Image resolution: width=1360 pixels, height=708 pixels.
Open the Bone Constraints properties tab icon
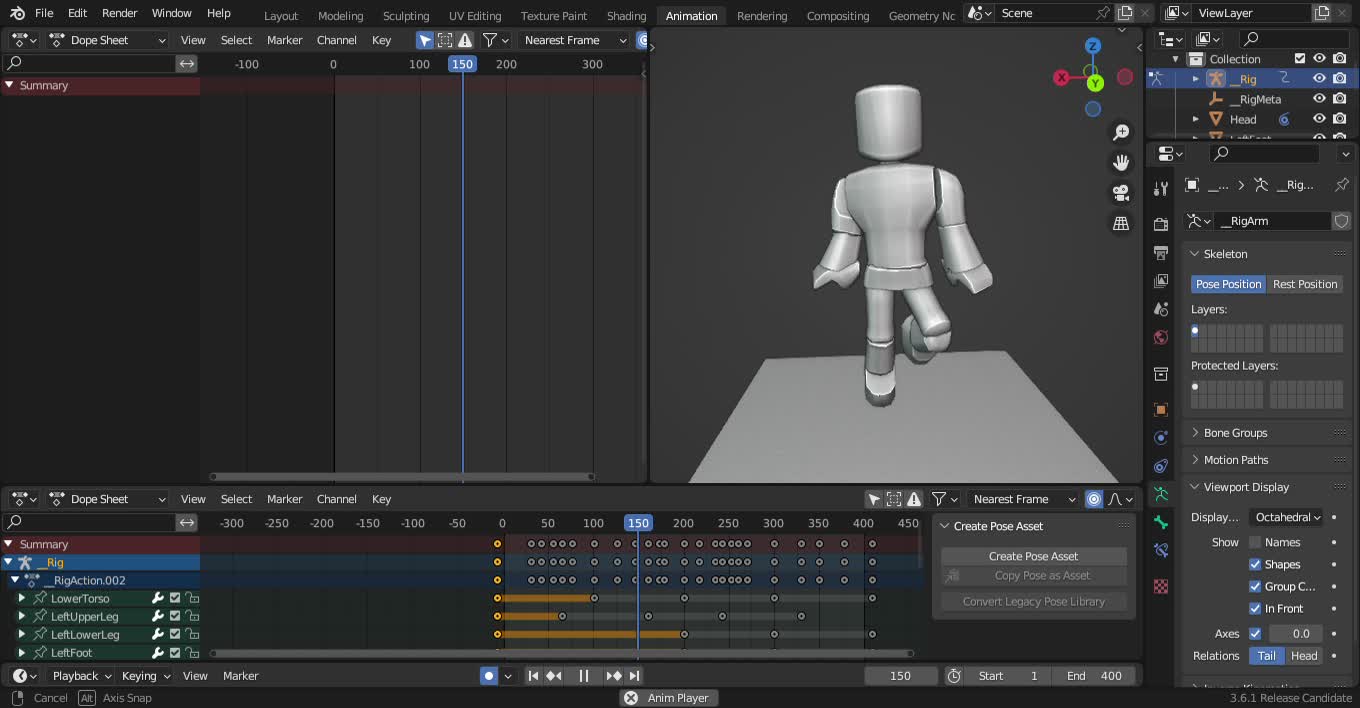click(1161, 550)
